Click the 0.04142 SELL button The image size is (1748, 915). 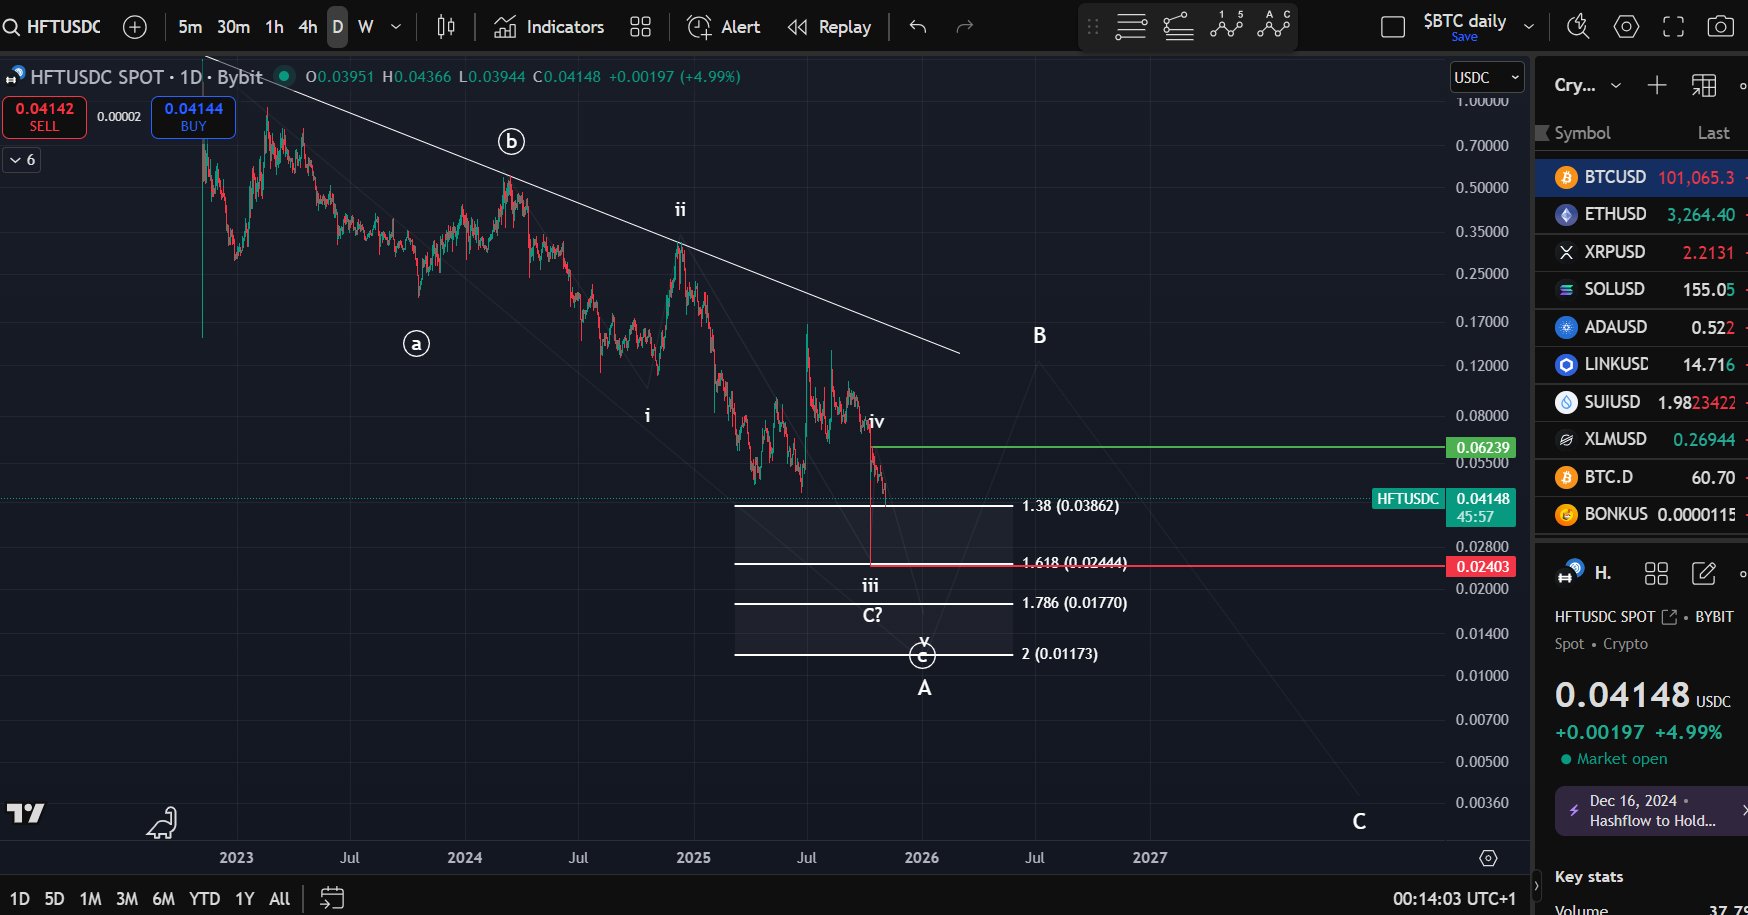[44, 117]
